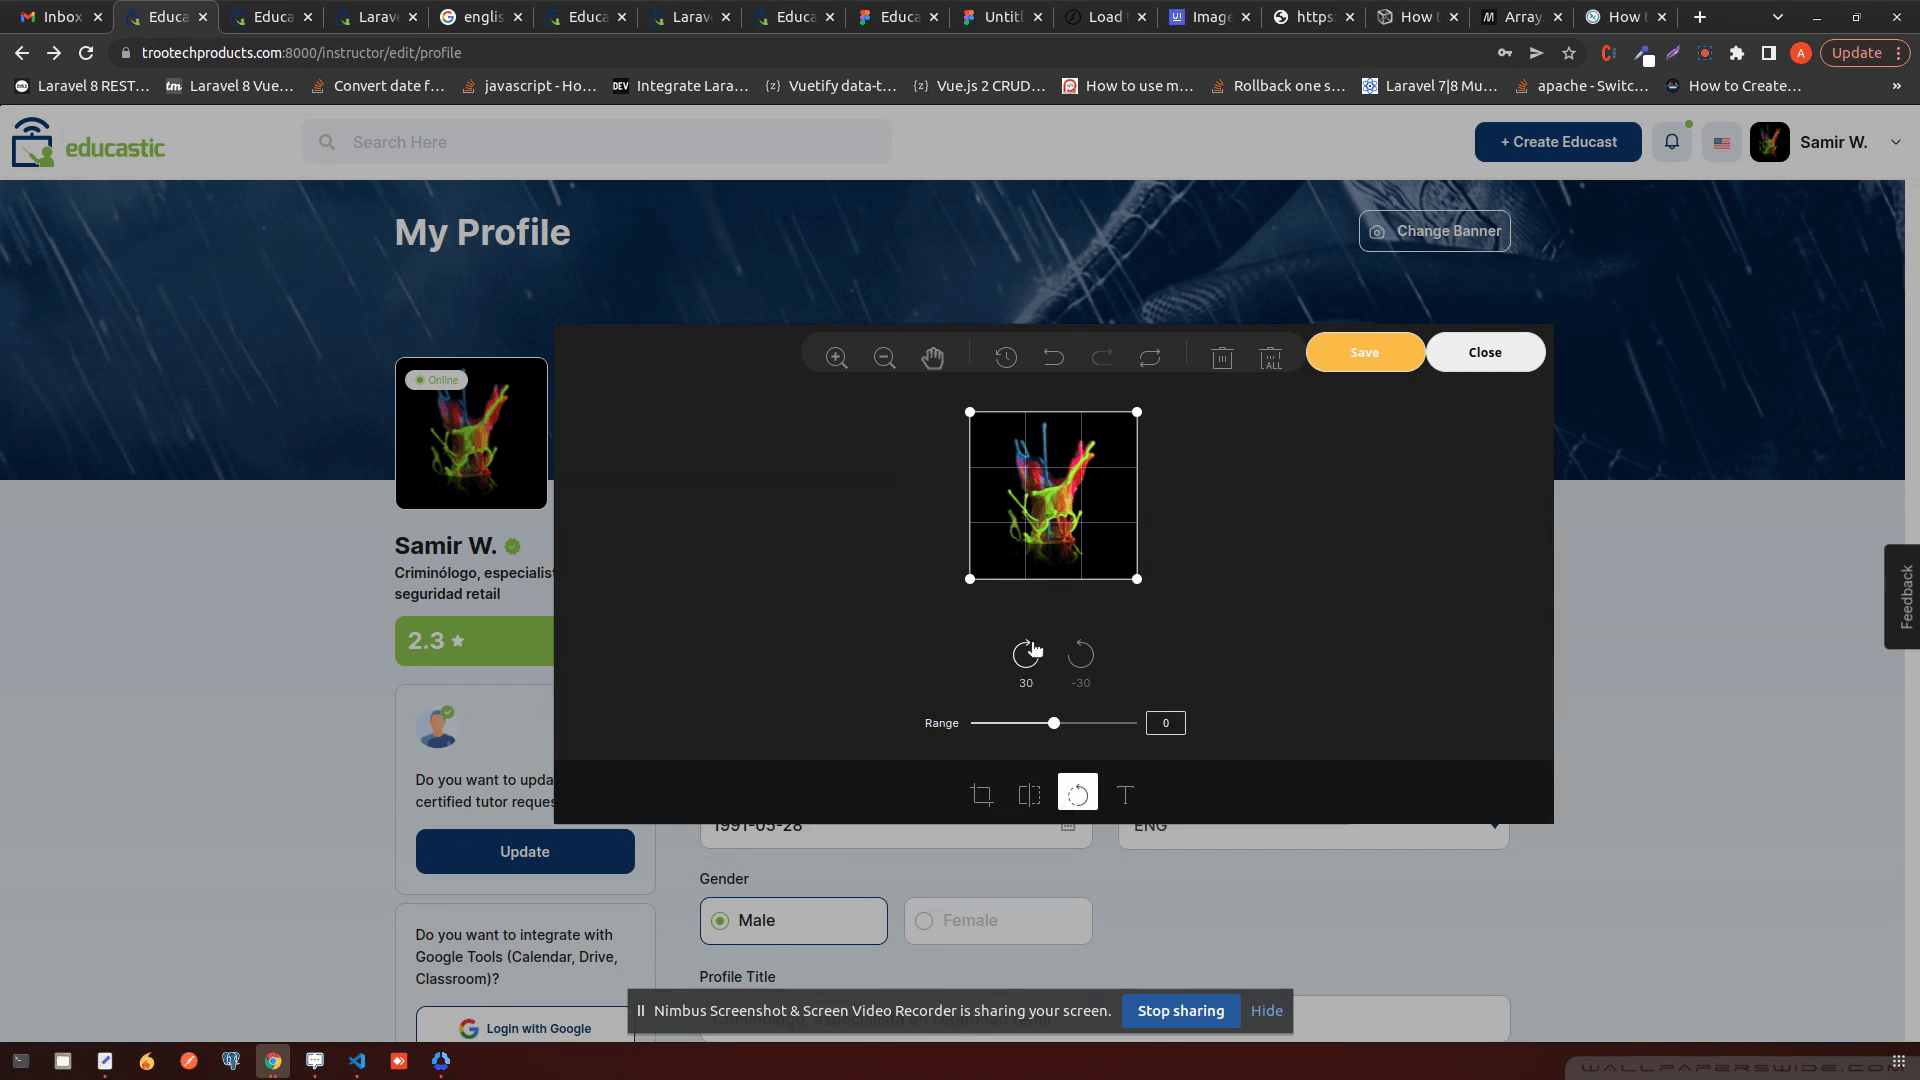Zoom out using the magnifier minus icon
1920x1080 pixels.
884,358
